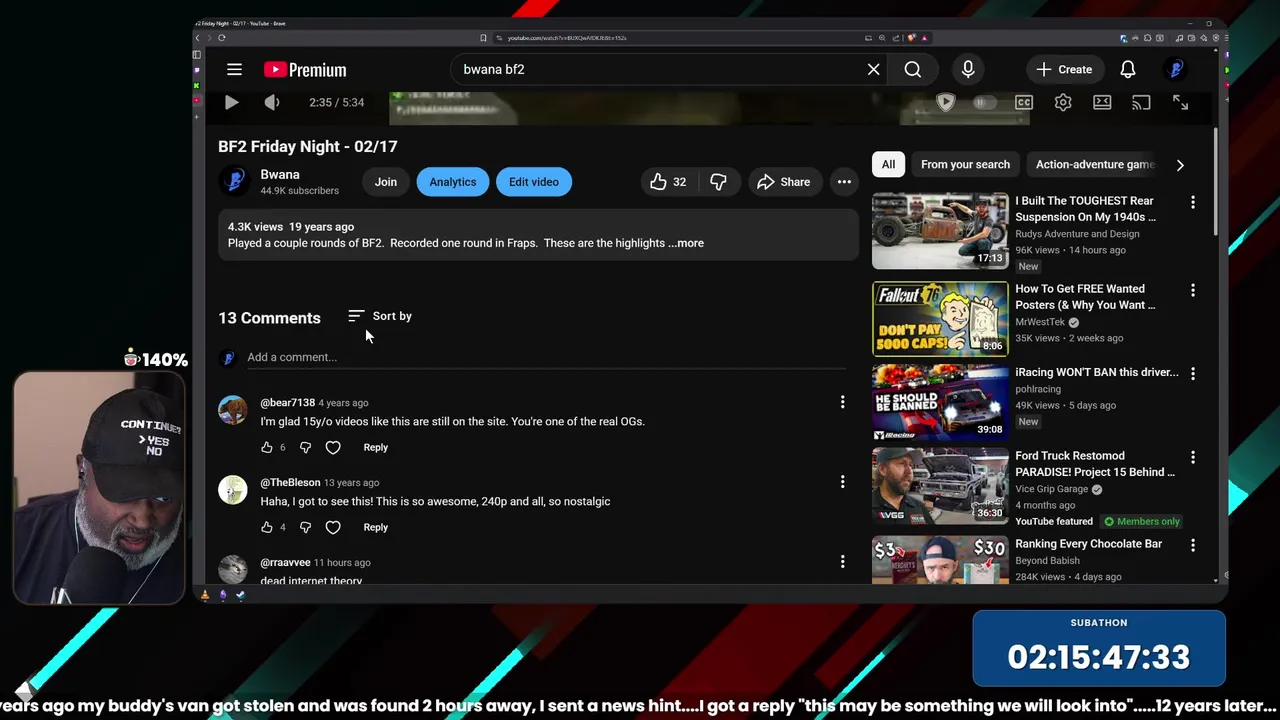Reply to @bear7138's comment
This screenshot has height=720, width=1280.
[375, 447]
